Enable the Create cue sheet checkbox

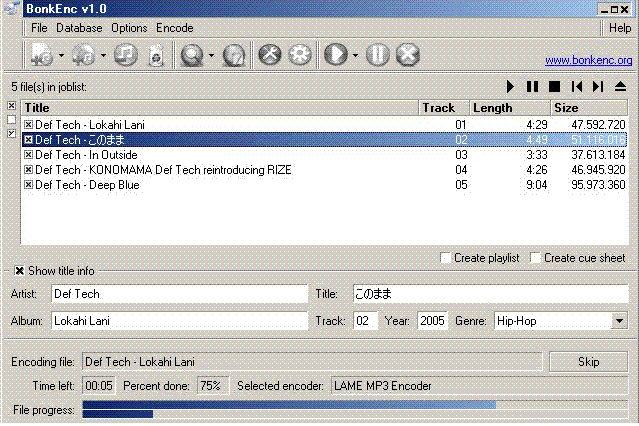[535, 258]
